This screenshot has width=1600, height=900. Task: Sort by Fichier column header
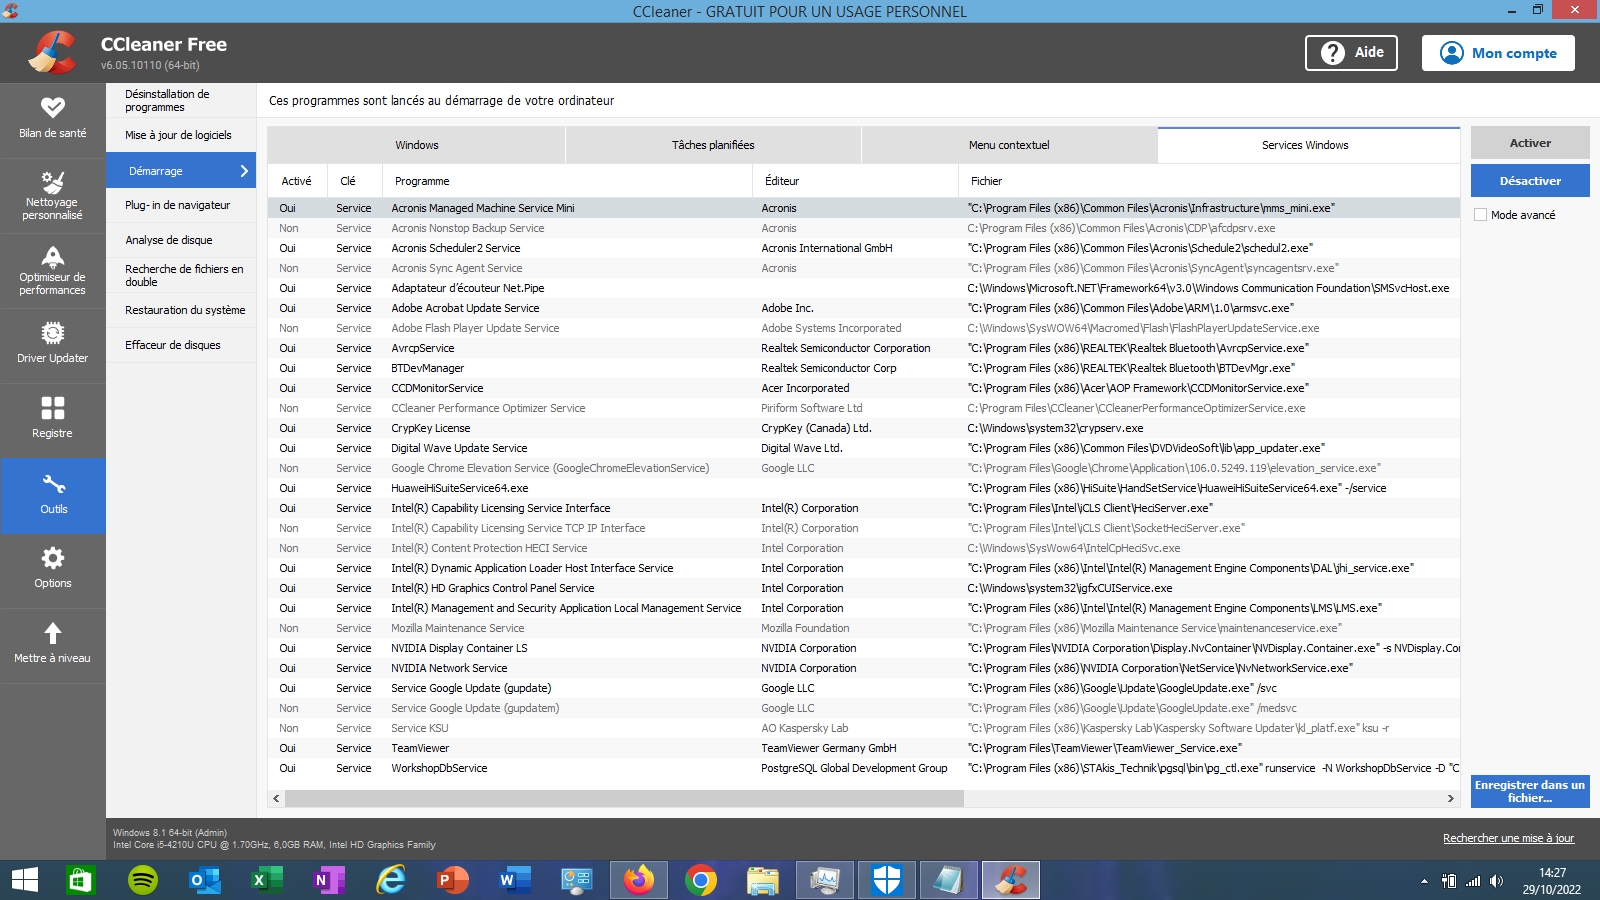(1209, 181)
